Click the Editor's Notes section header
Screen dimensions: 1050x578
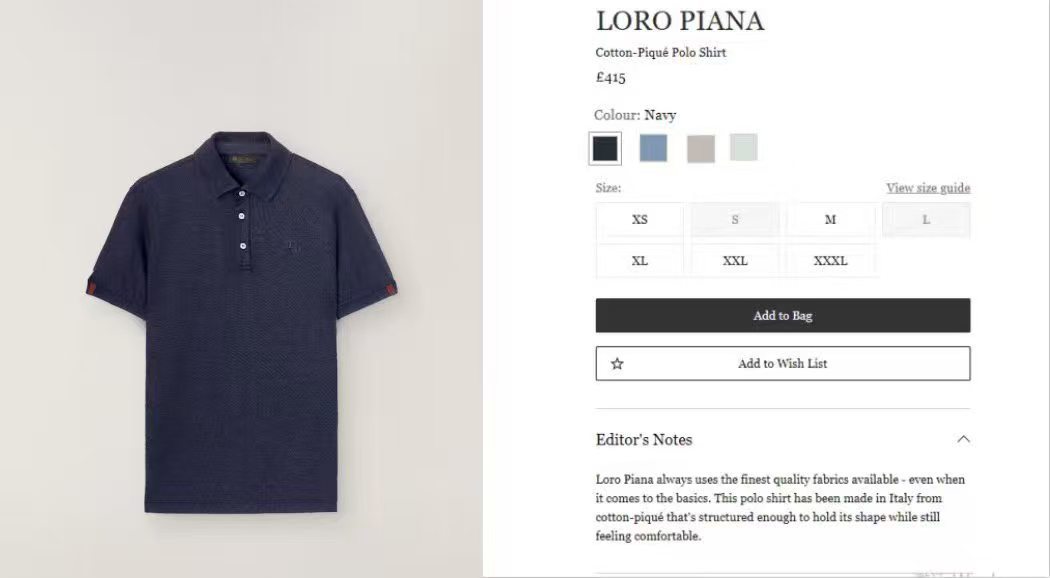coord(644,440)
